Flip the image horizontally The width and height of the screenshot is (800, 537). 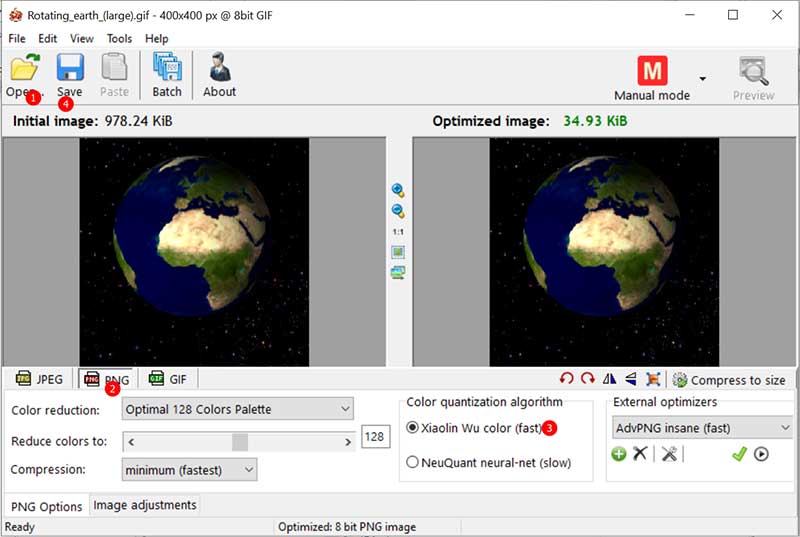click(609, 378)
